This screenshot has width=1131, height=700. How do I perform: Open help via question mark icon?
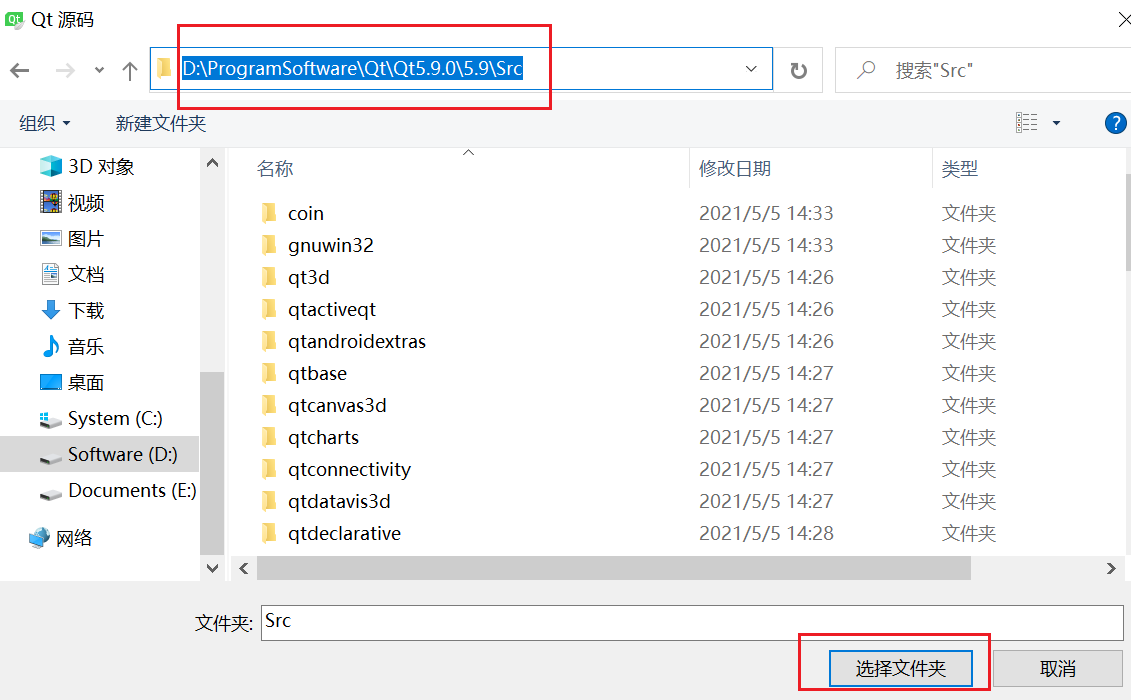tap(1115, 123)
